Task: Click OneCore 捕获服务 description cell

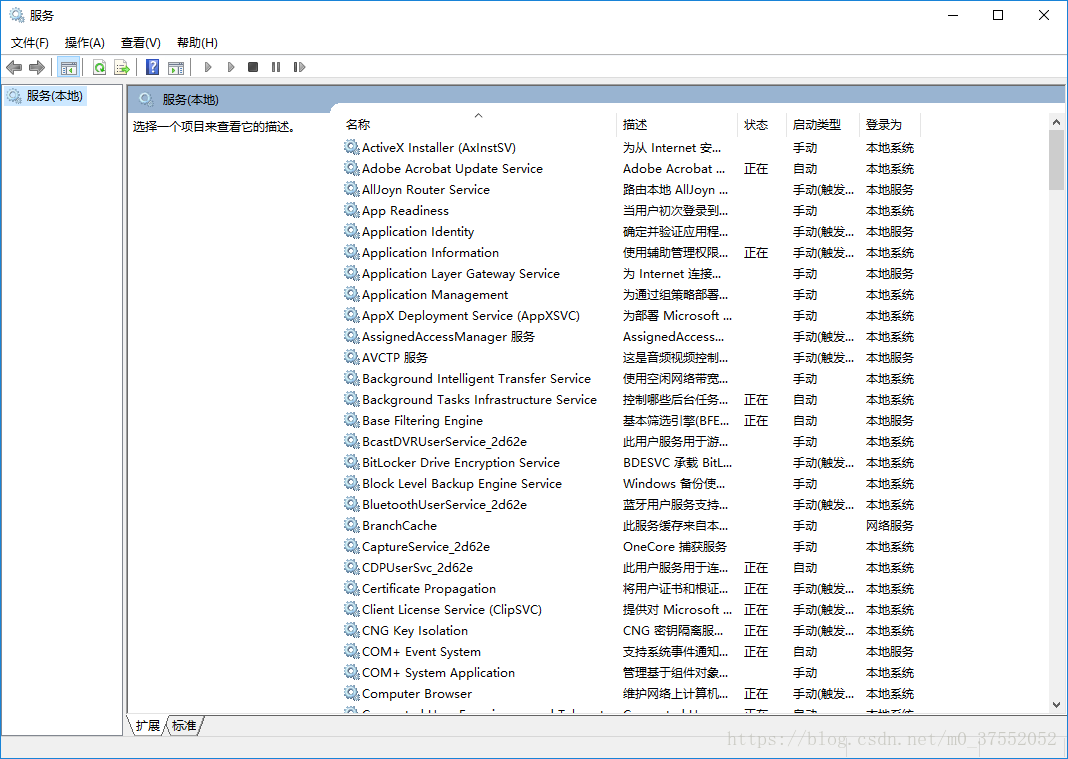Action: pyautogui.click(x=674, y=546)
